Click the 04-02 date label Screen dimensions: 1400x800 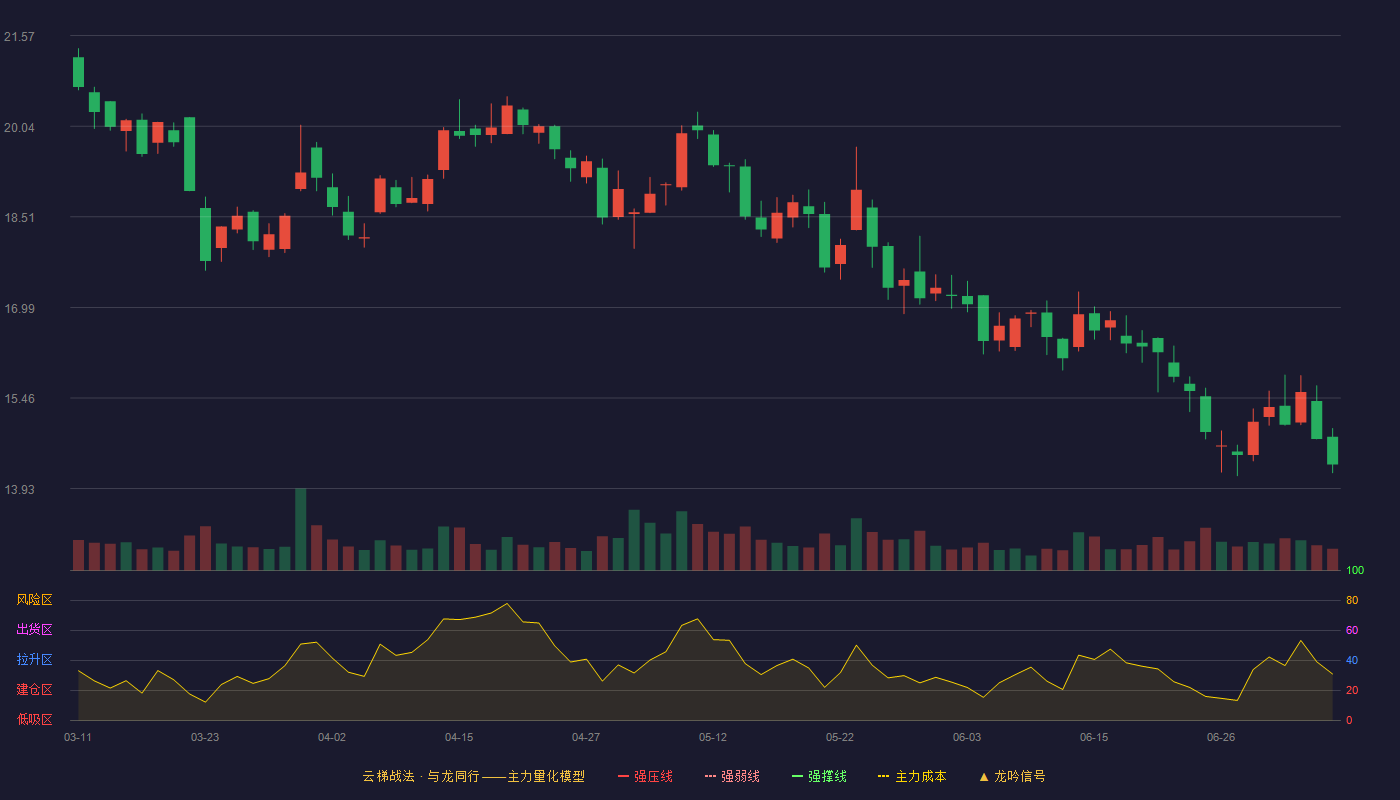332,737
